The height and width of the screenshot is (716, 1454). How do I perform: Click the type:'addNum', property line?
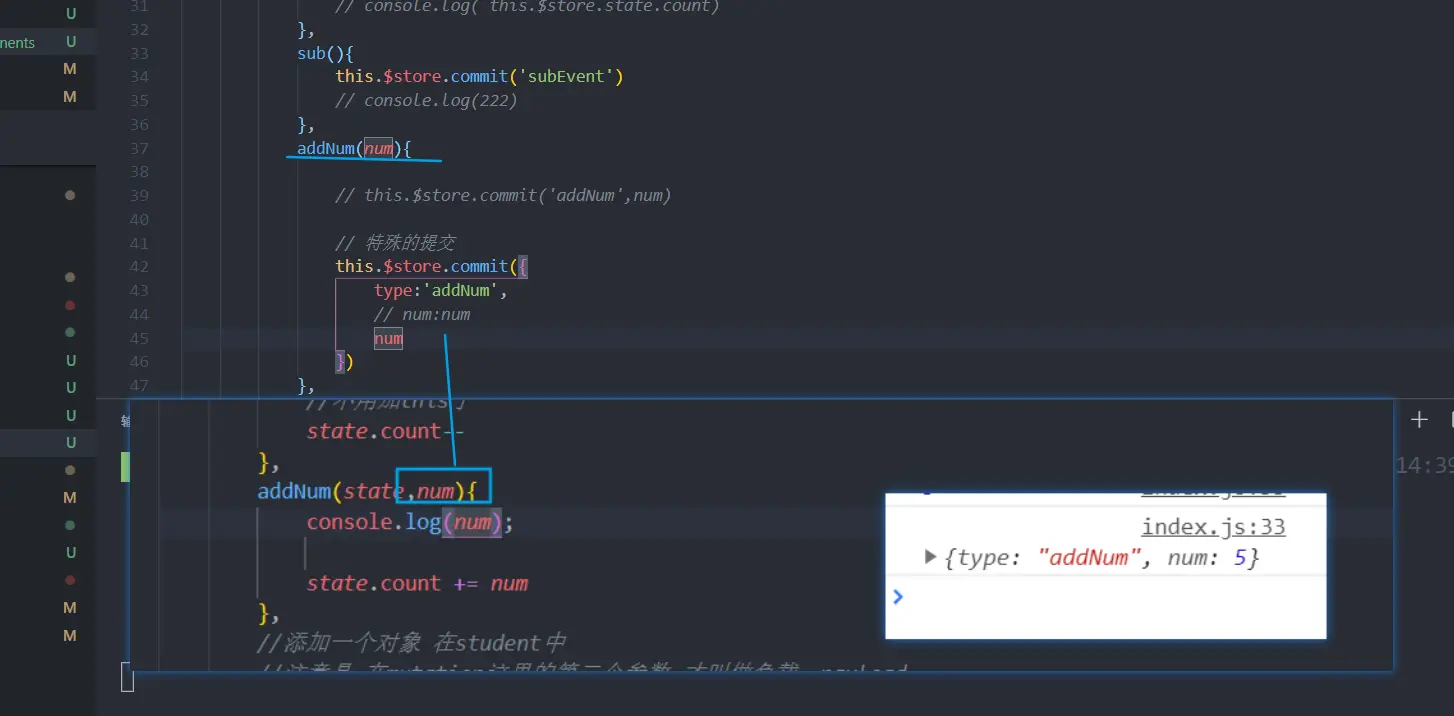[x=441, y=290]
